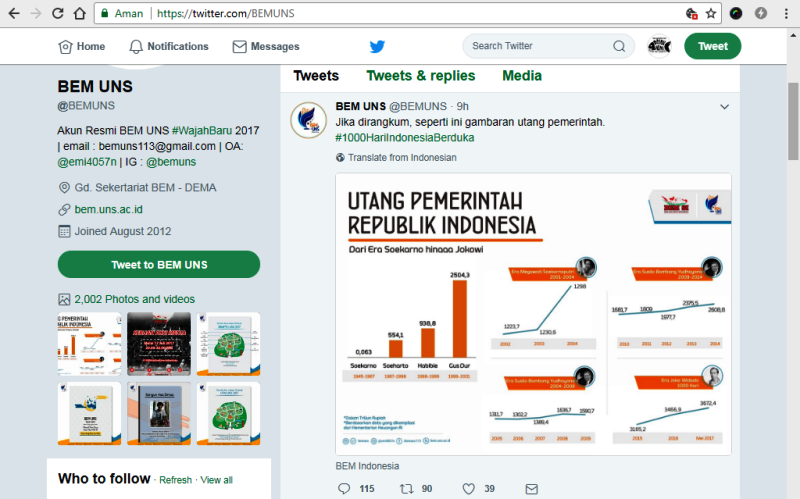Send tweet via direct message icon
Screen dimensions: 800x499
pyautogui.click(x=532, y=488)
